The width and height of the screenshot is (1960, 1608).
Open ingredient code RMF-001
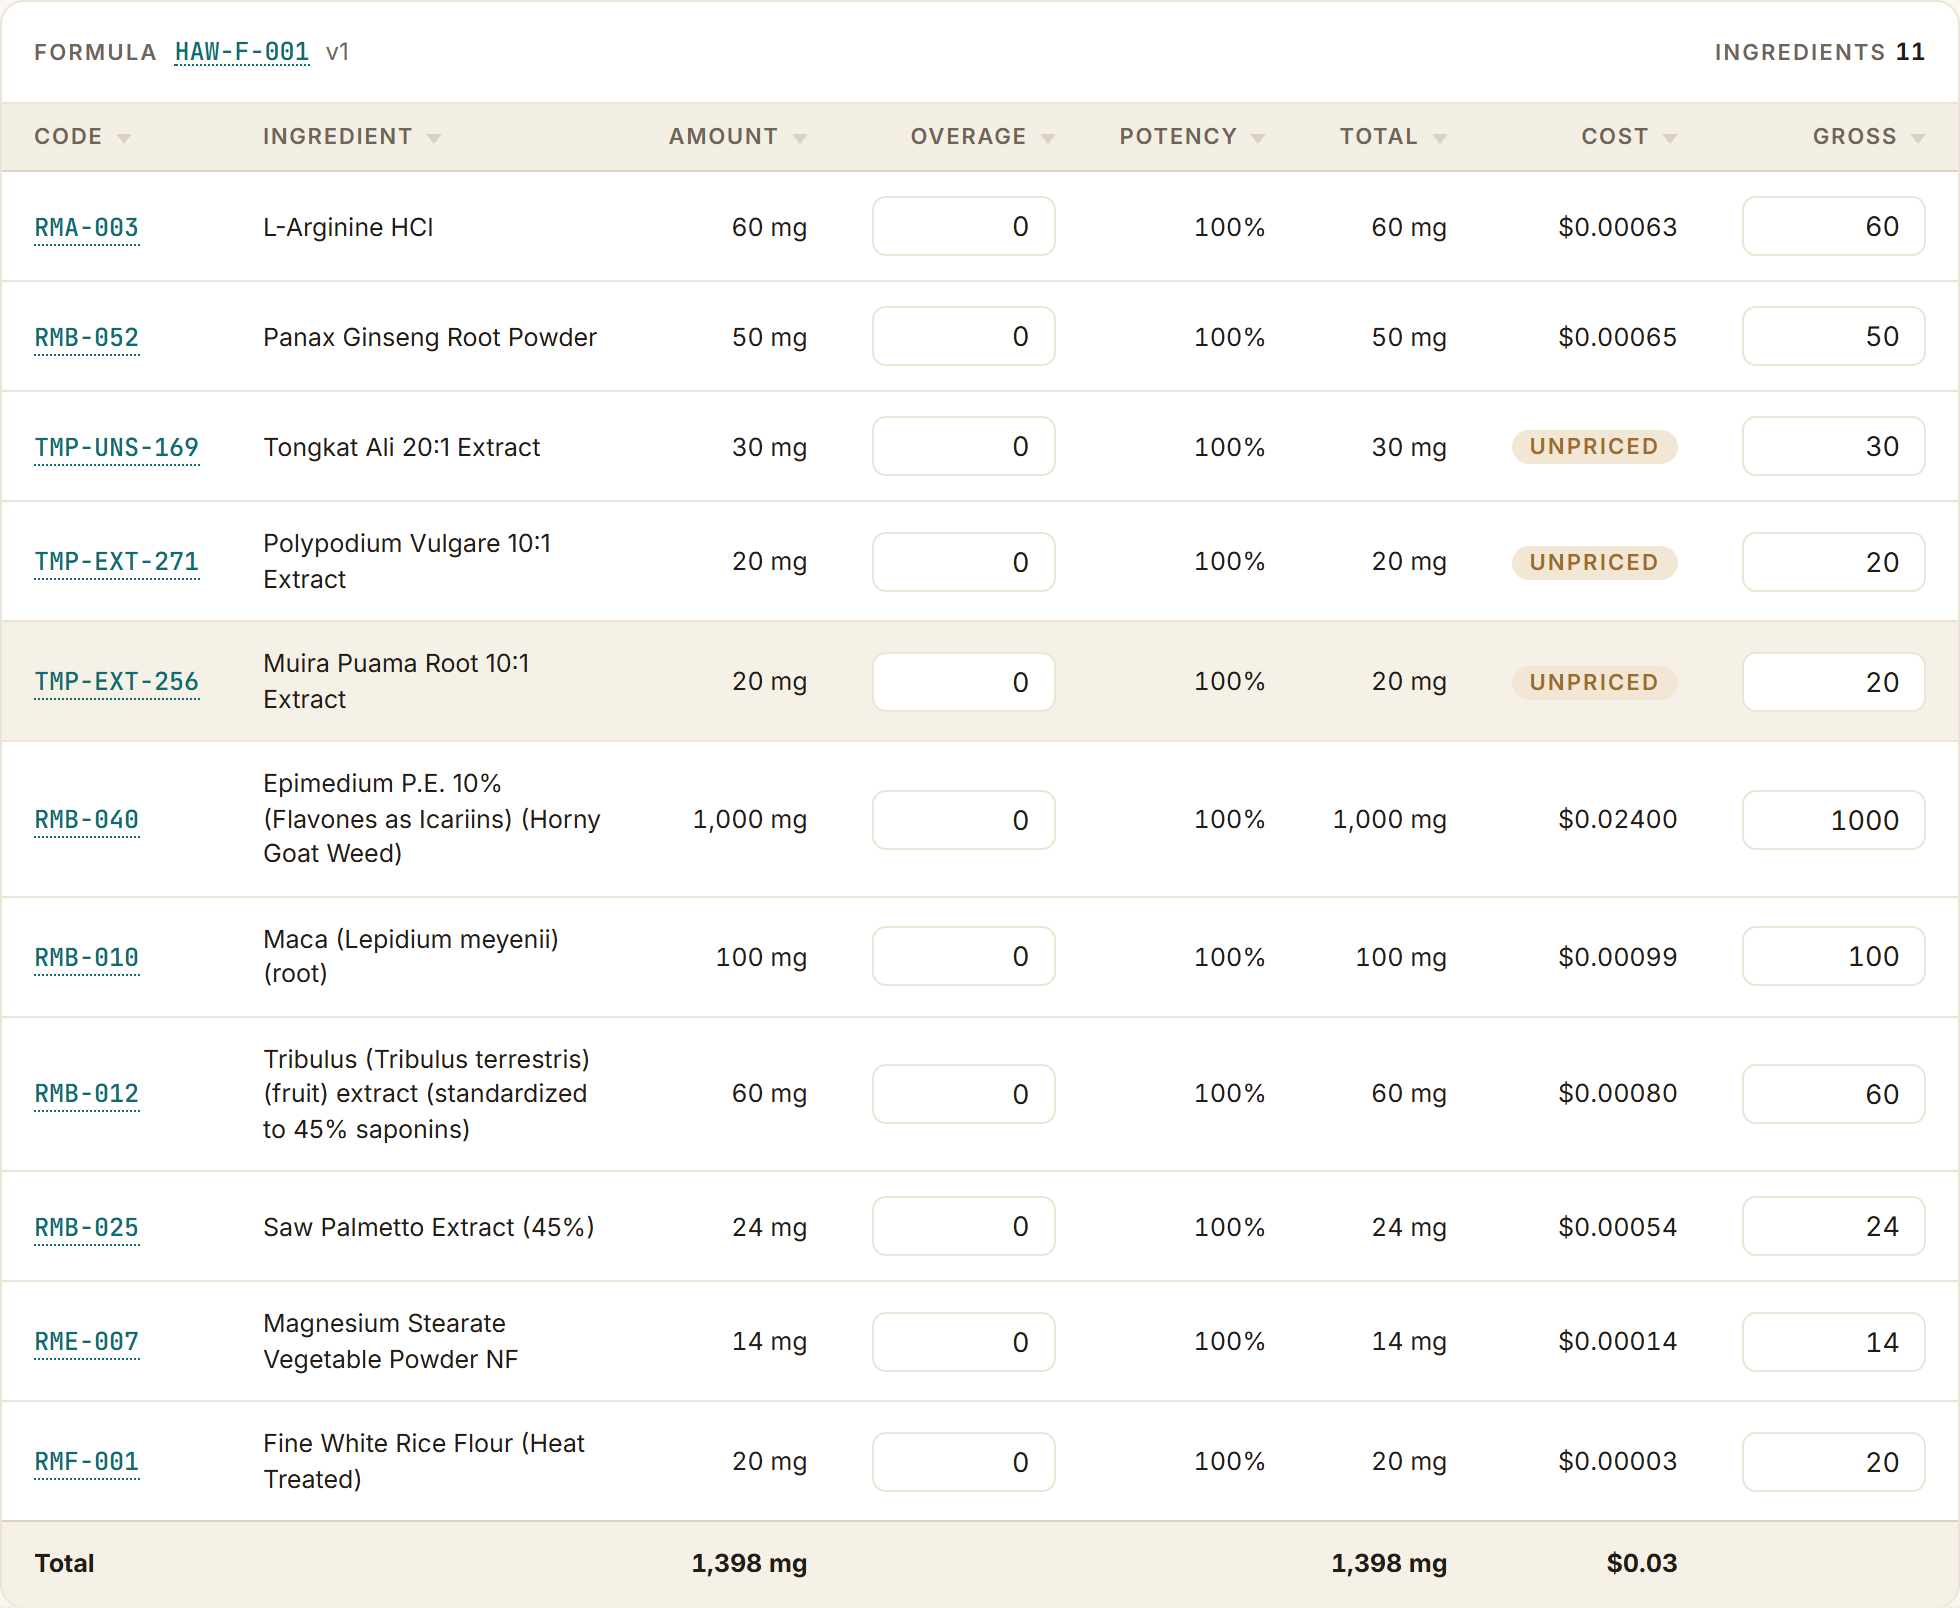pos(87,1462)
